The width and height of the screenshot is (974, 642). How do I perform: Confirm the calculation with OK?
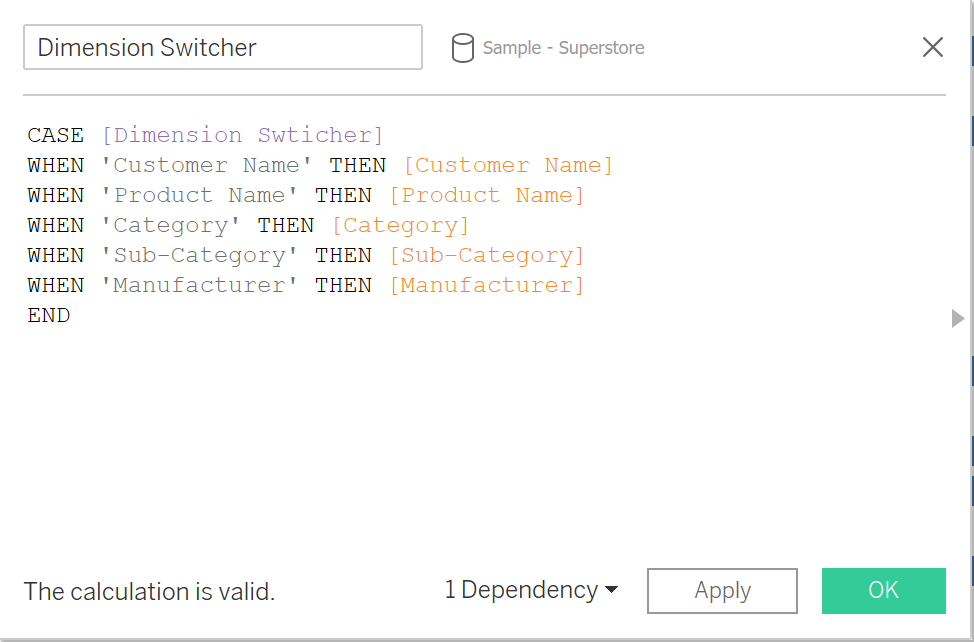(x=883, y=590)
